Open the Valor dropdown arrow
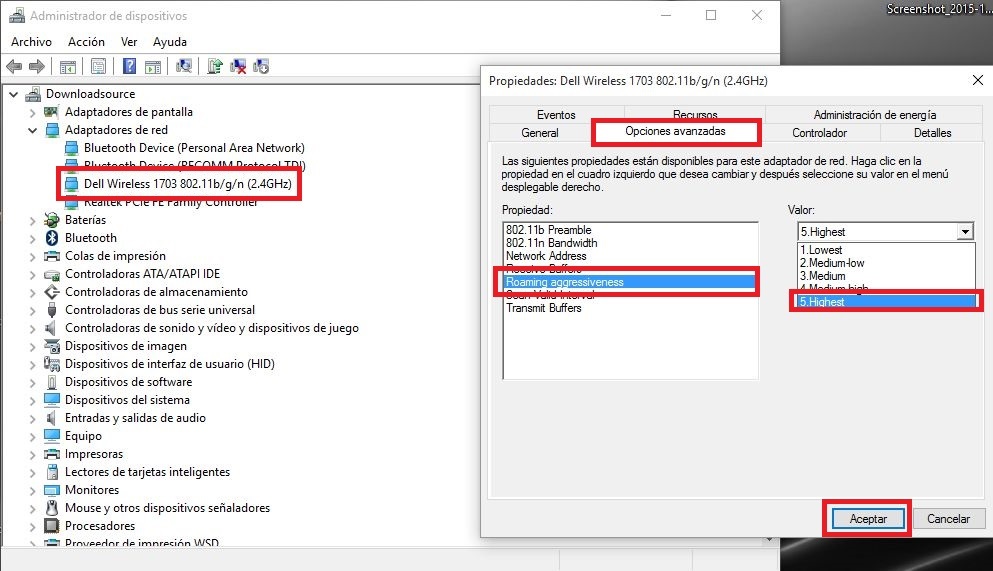The height and width of the screenshot is (571, 993). click(x=965, y=232)
